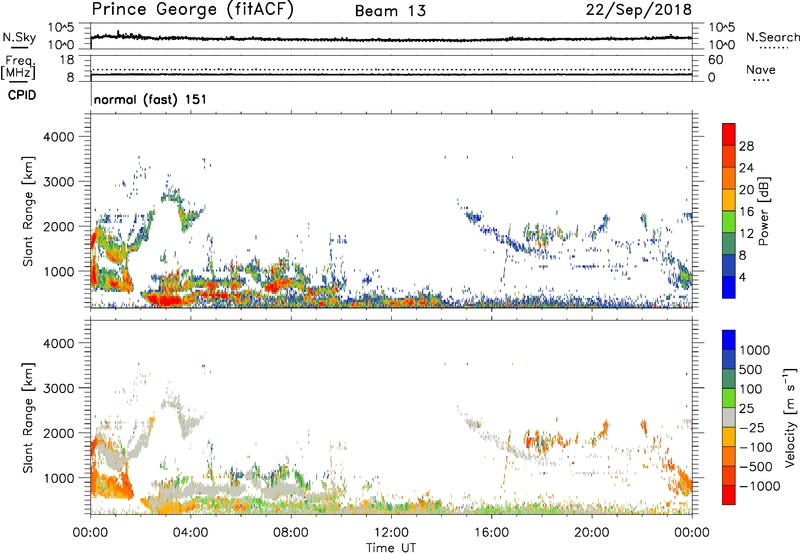800x554 pixels.
Task: Click the "24" power colorbar label
Action: coord(746,168)
